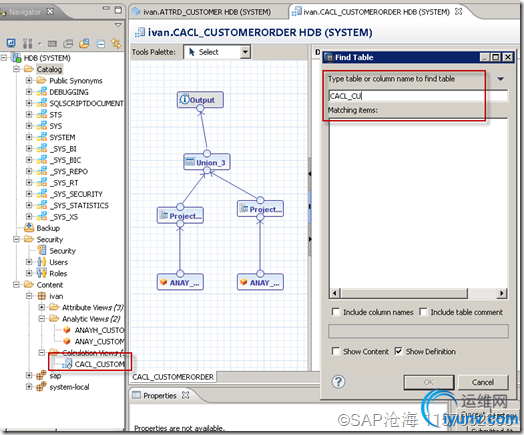Uncheck Show Definition checkbox
Image resolution: width=524 pixels, height=435 pixels.
pos(398,351)
